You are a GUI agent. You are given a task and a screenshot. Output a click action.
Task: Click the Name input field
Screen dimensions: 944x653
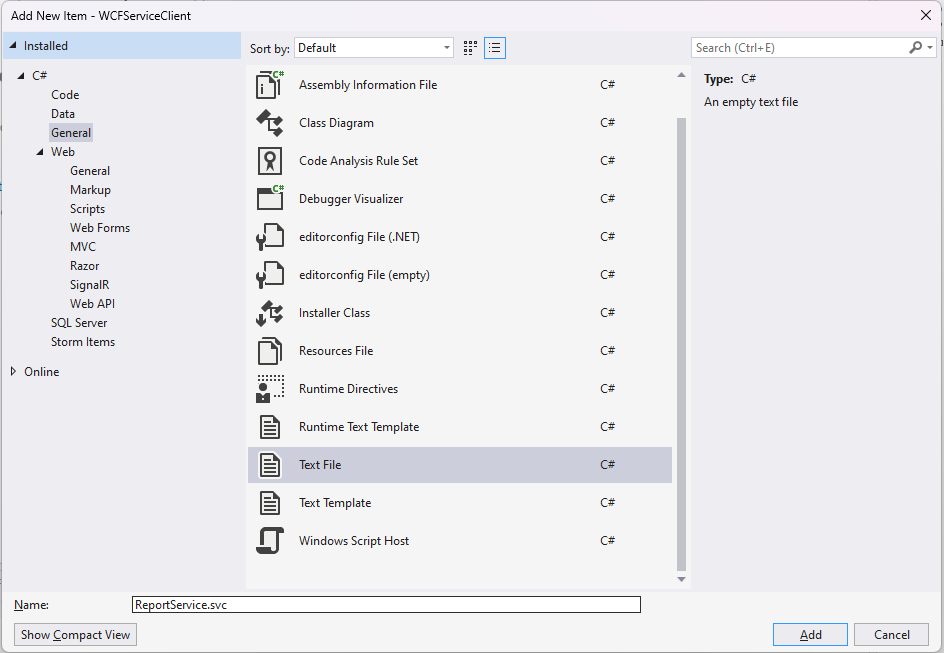pyautogui.click(x=386, y=605)
